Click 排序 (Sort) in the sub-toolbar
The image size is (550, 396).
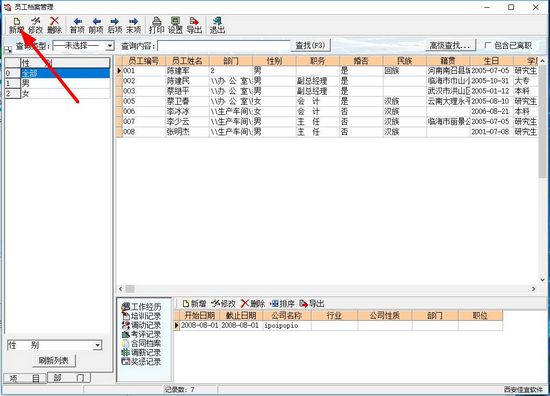[x=282, y=304]
